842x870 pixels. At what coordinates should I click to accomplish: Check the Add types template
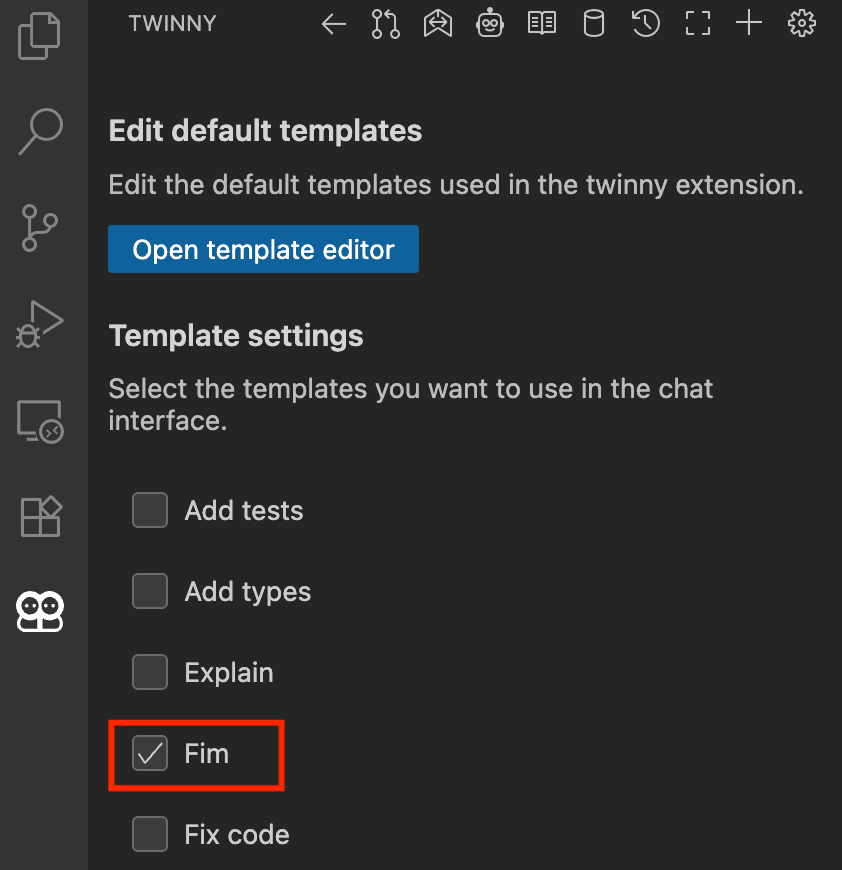150,591
